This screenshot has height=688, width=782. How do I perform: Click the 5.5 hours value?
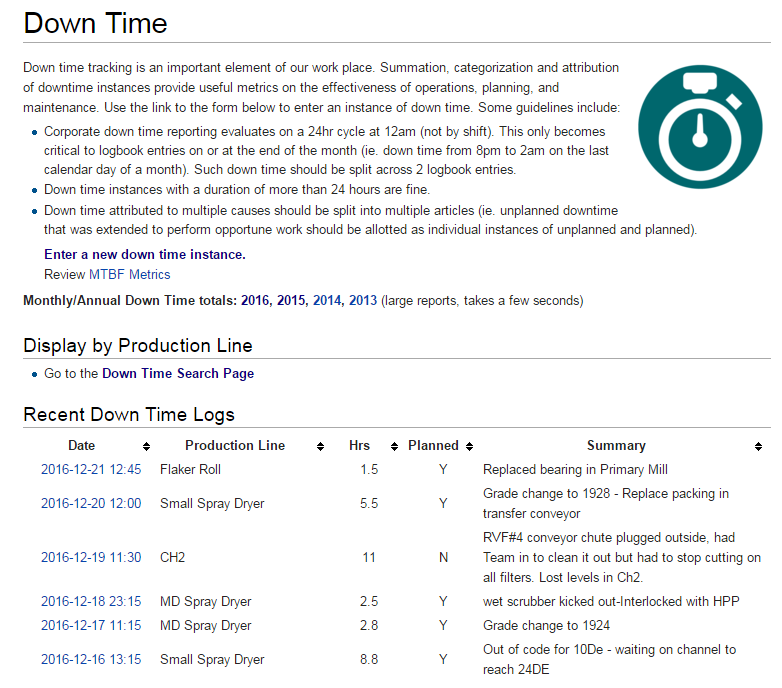click(369, 503)
